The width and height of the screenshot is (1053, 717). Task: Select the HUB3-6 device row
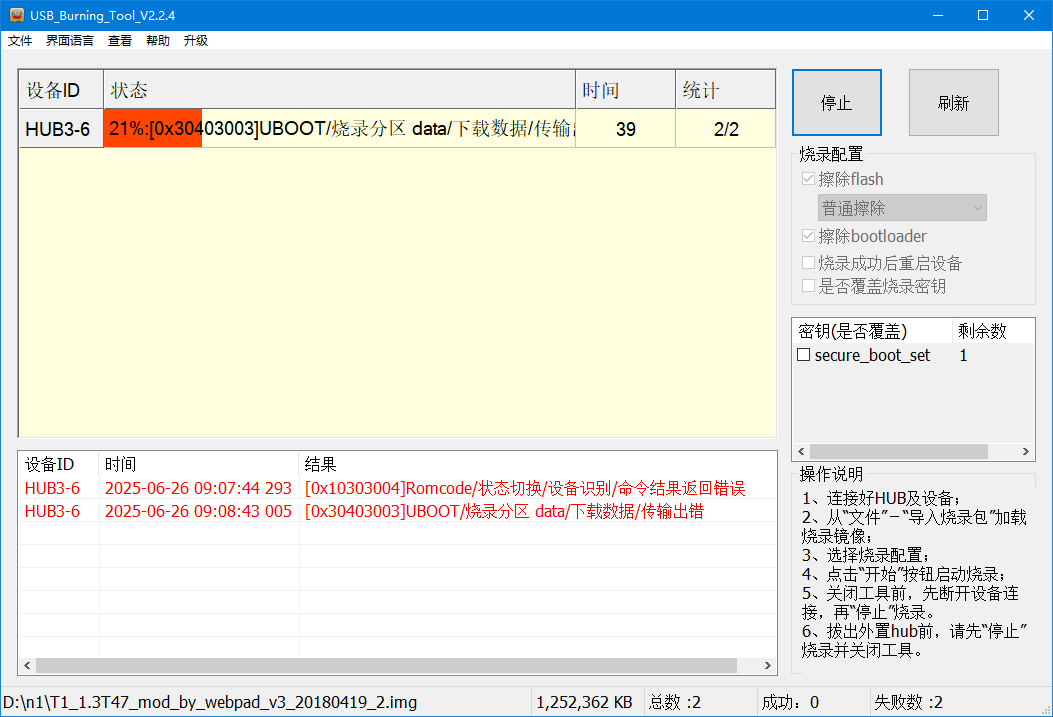[x=60, y=128]
